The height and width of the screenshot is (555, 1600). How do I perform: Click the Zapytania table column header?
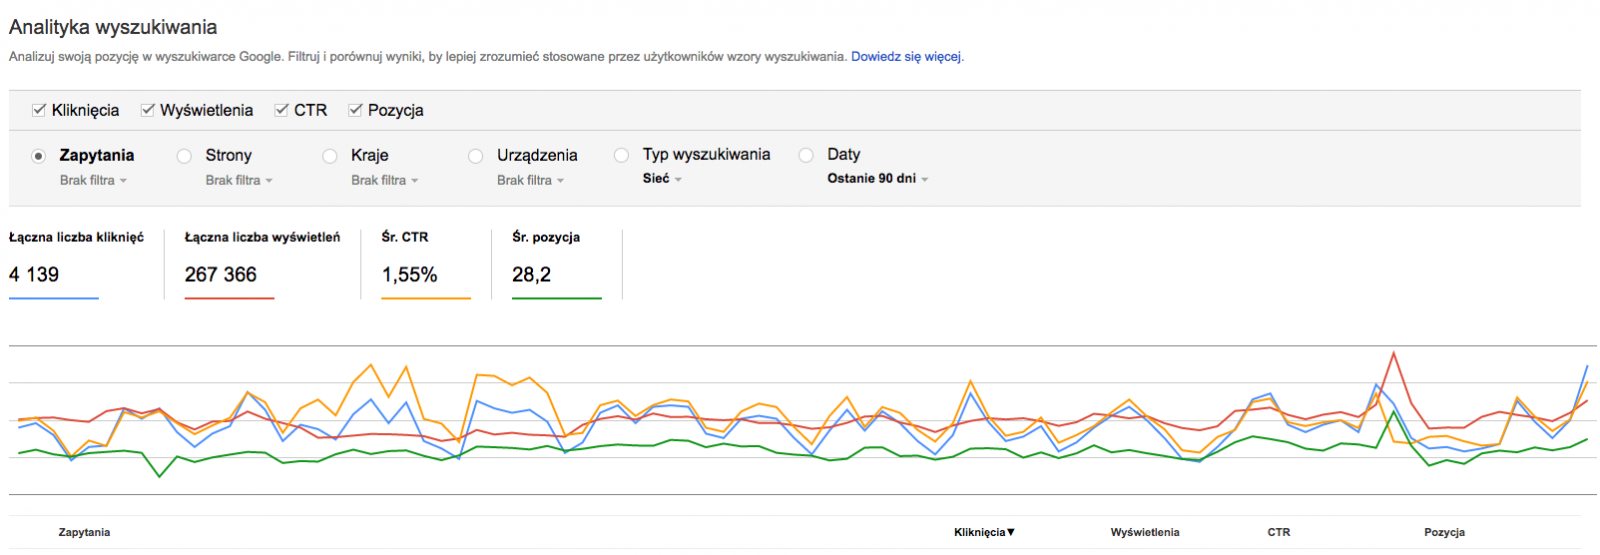click(84, 532)
